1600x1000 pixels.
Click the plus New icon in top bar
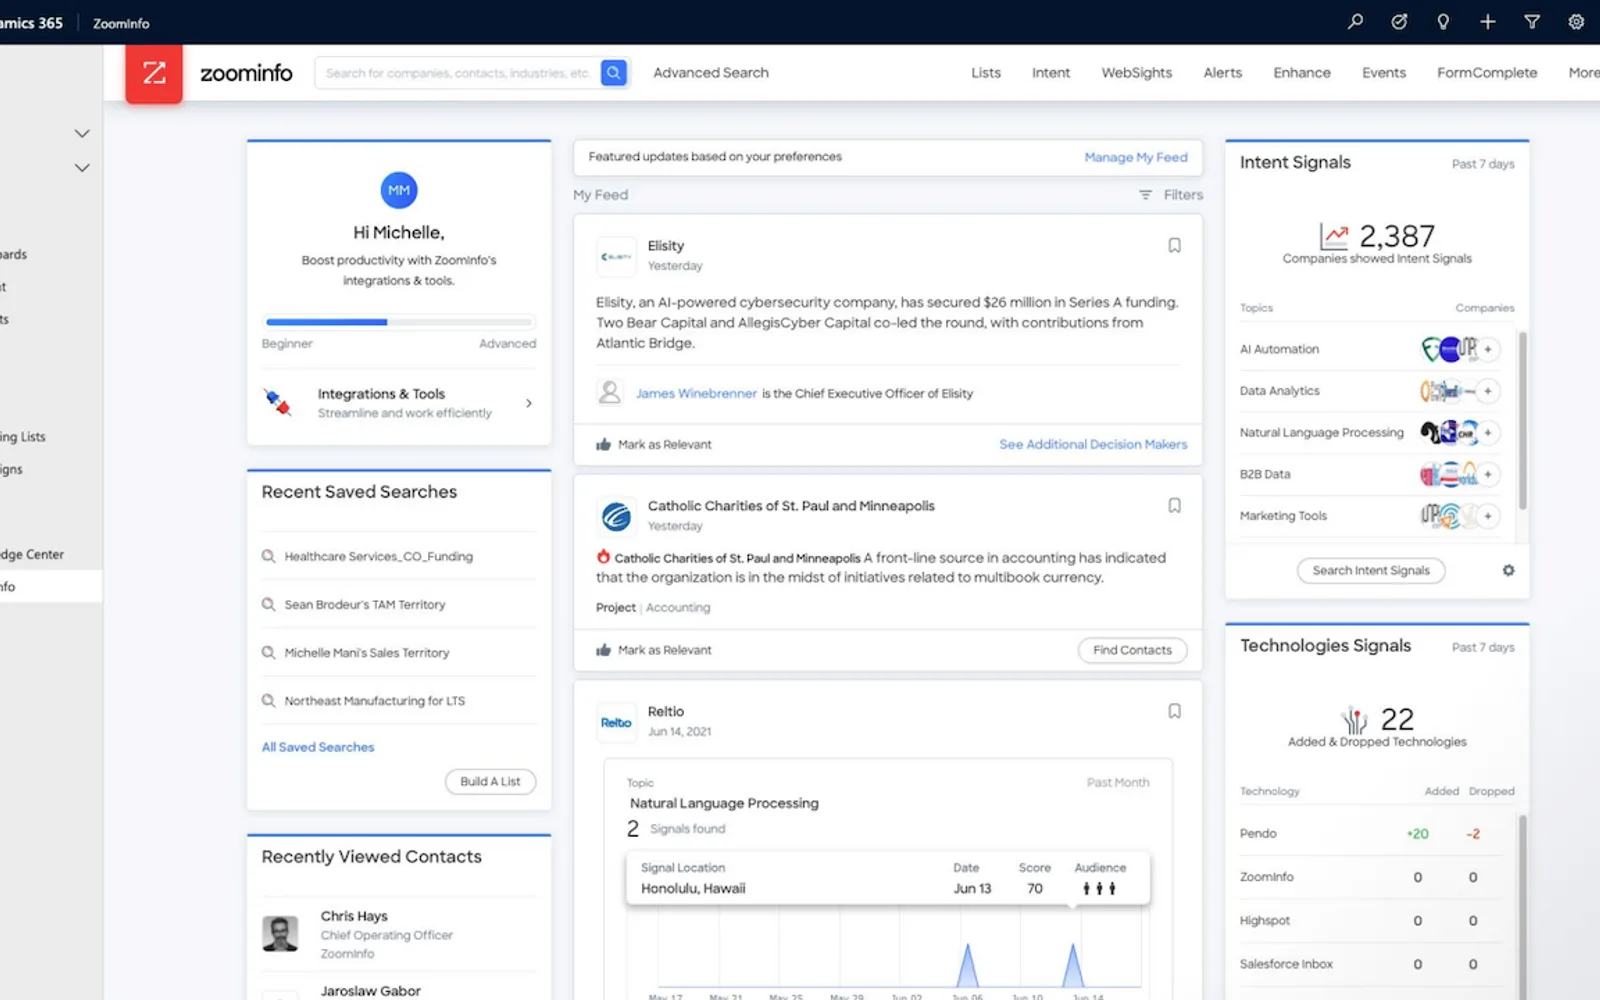point(1488,22)
